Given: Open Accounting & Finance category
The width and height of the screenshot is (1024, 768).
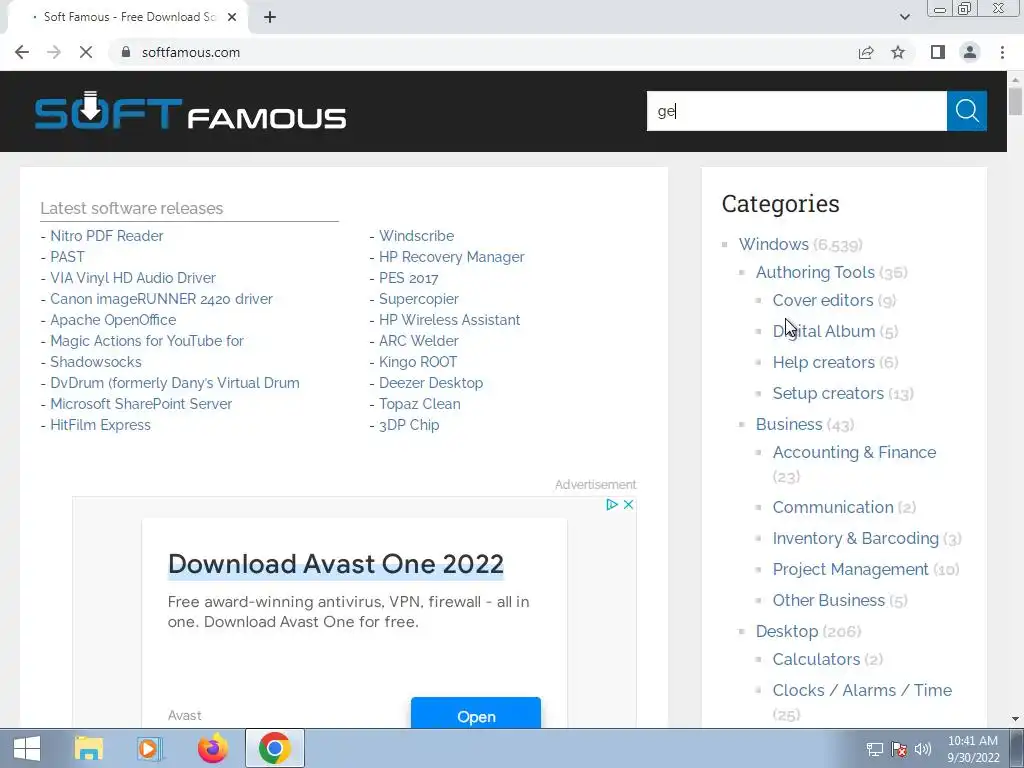Looking at the screenshot, I should coord(854,452).
